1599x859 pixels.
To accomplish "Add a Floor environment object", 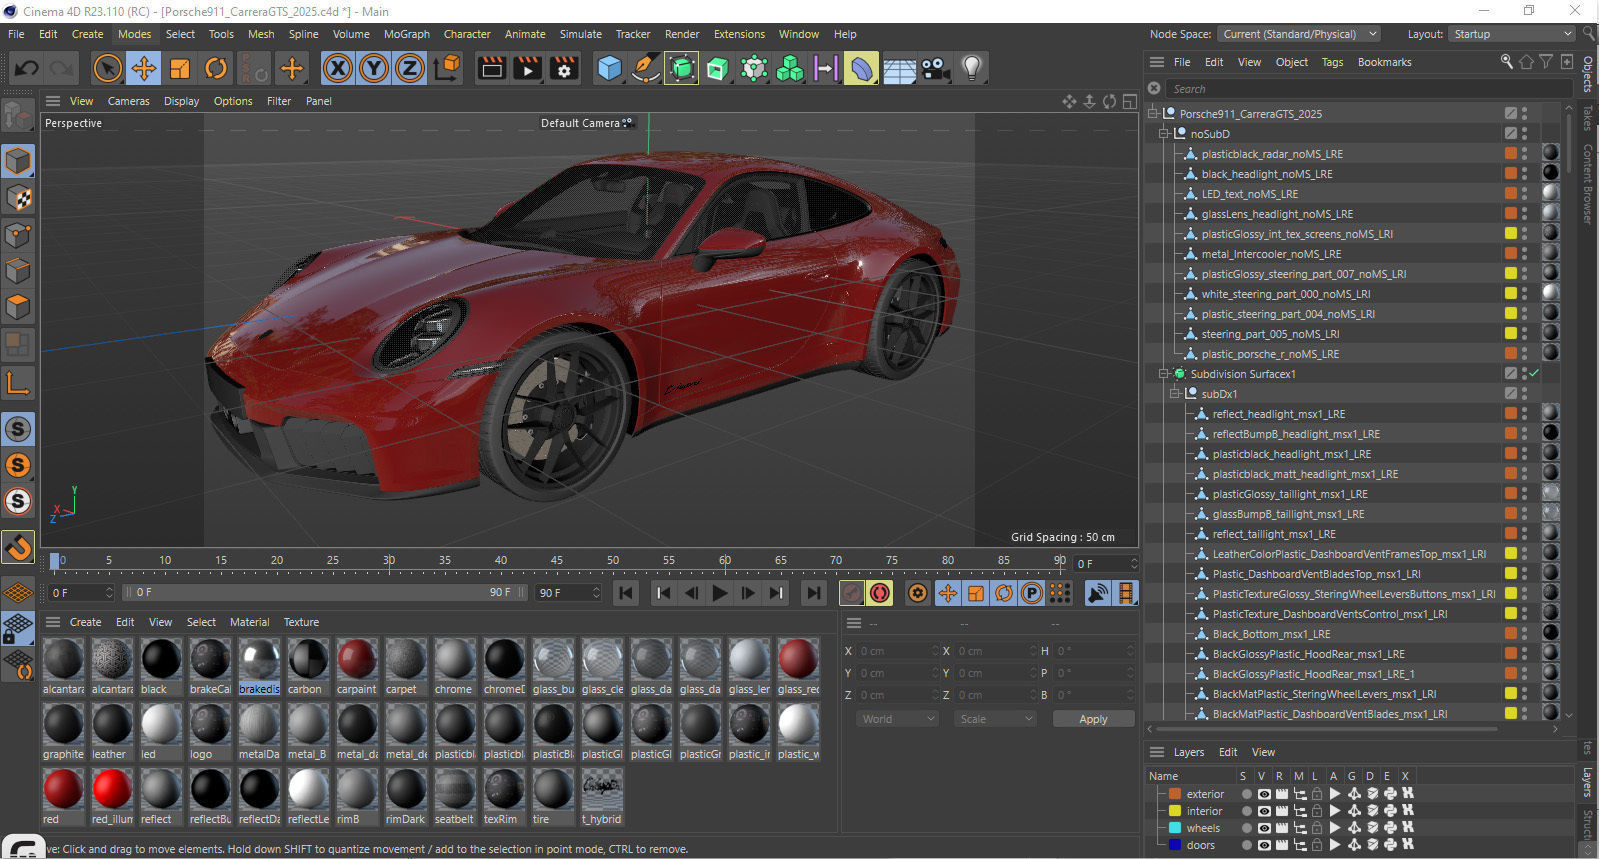I will coord(899,68).
